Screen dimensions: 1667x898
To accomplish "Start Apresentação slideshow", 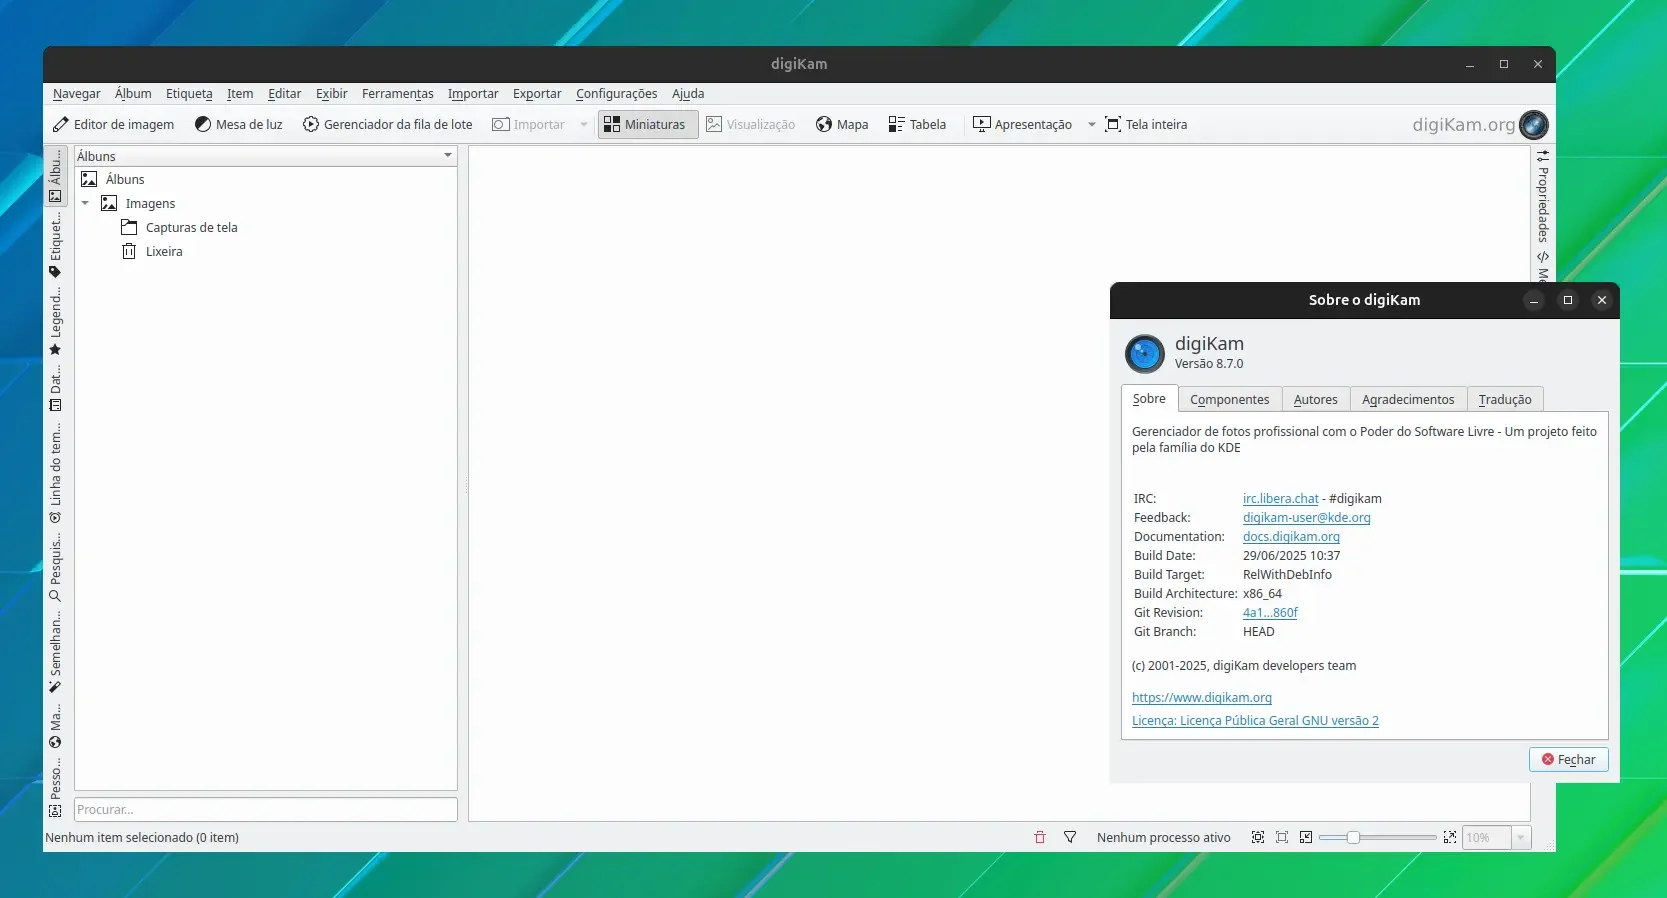I will pos(1023,125).
